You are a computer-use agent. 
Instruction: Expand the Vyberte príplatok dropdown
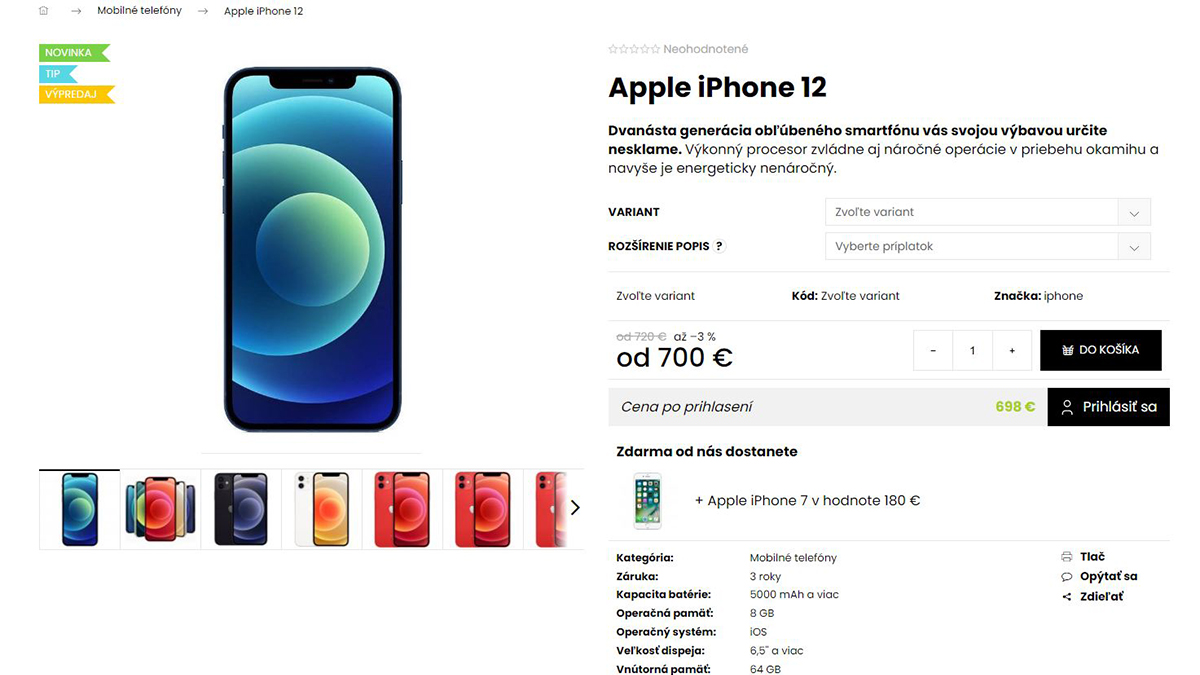(x=987, y=246)
